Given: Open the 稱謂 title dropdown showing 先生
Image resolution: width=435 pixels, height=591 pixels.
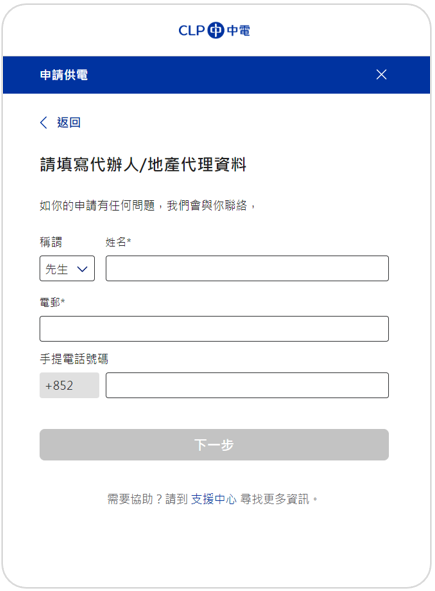Looking at the screenshot, I should [x=67, y=268].
